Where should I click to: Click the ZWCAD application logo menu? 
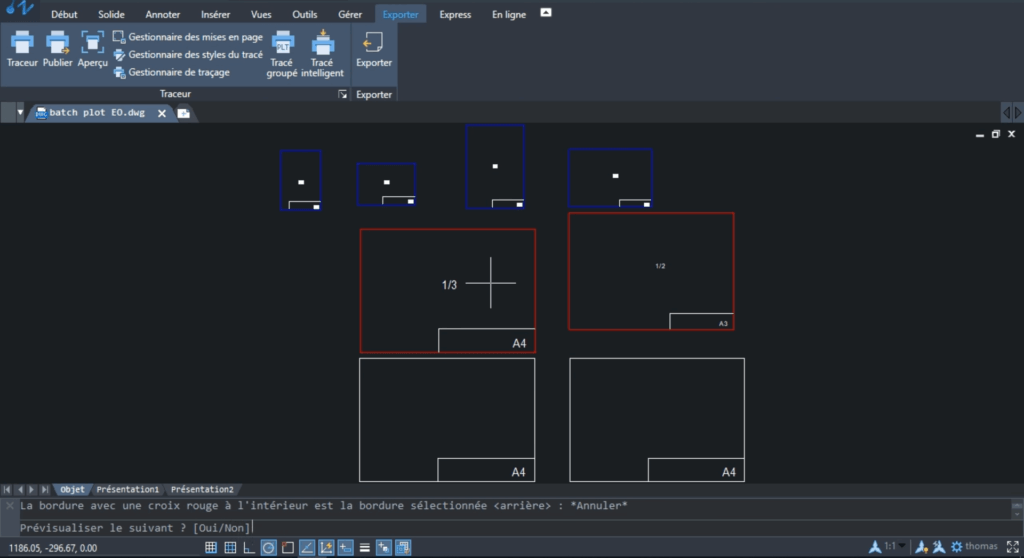[x=20, y=8]
